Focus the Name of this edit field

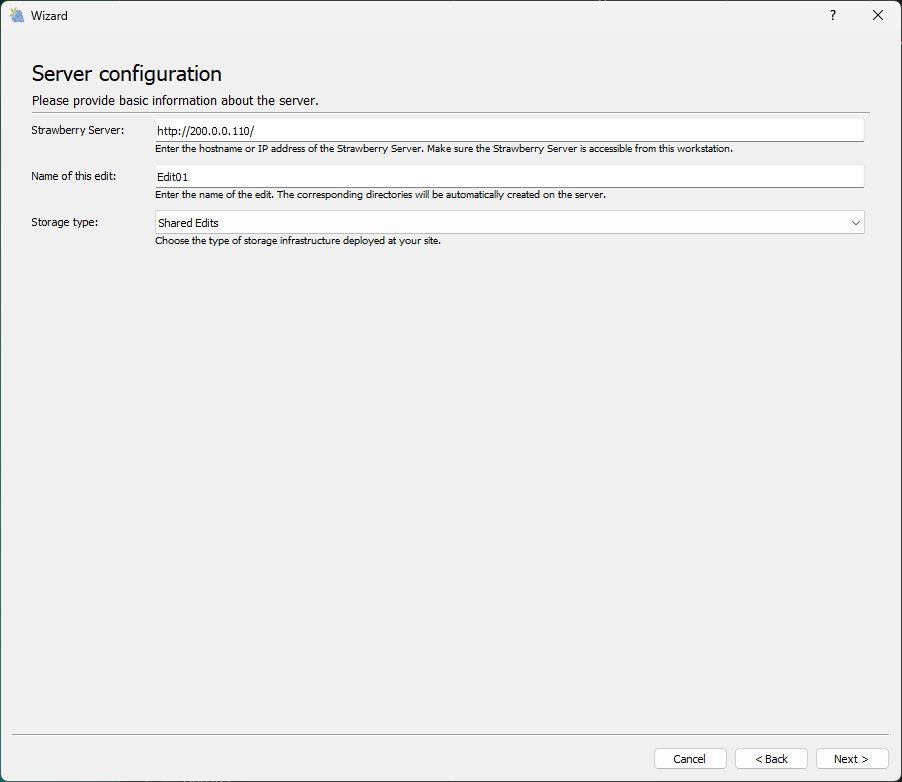[x=508, y=177]
